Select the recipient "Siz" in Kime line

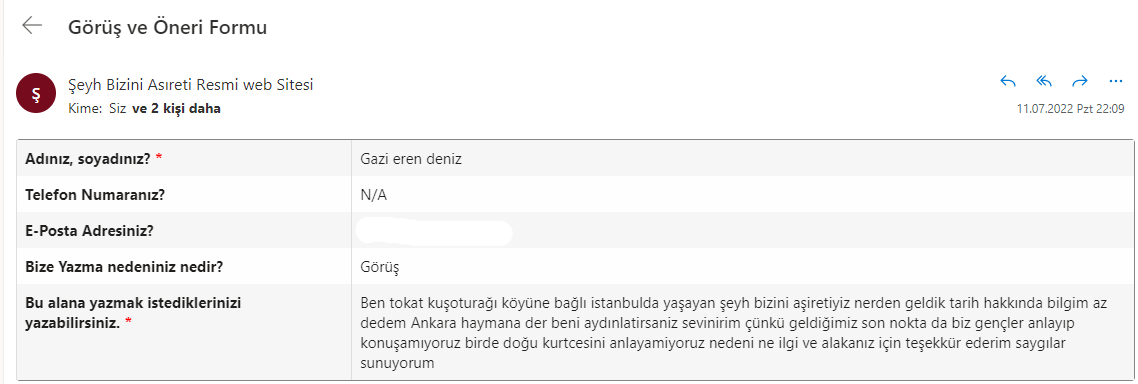[x=116, y=109]
